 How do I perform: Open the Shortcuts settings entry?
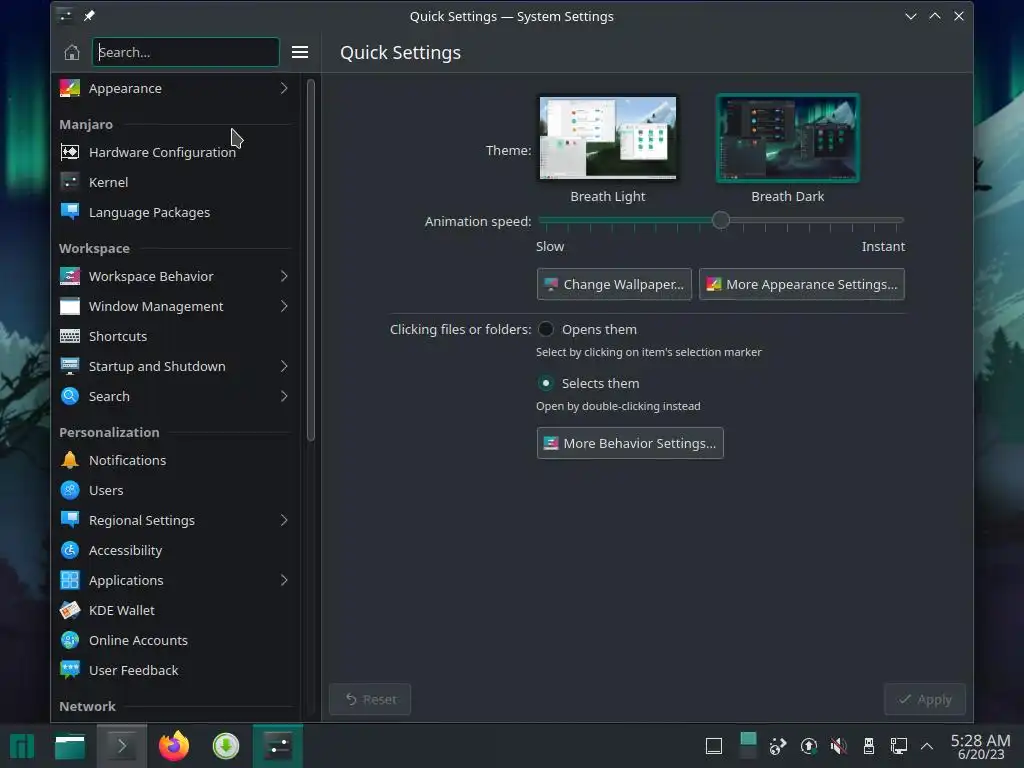pyautogui.click(x=175, y=336)
